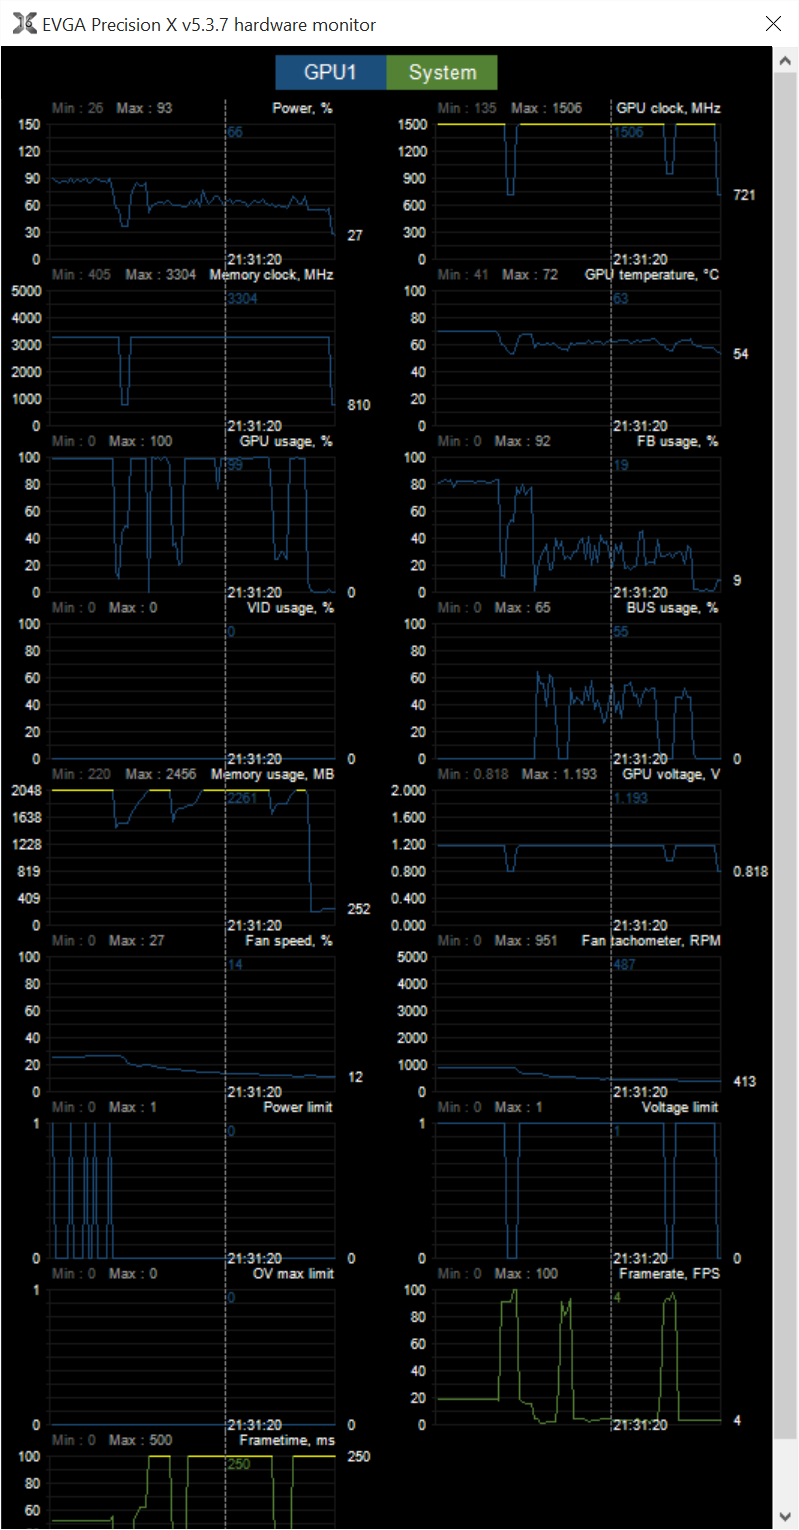
Task: Click the Power, % graph
Action: [193, 191]
